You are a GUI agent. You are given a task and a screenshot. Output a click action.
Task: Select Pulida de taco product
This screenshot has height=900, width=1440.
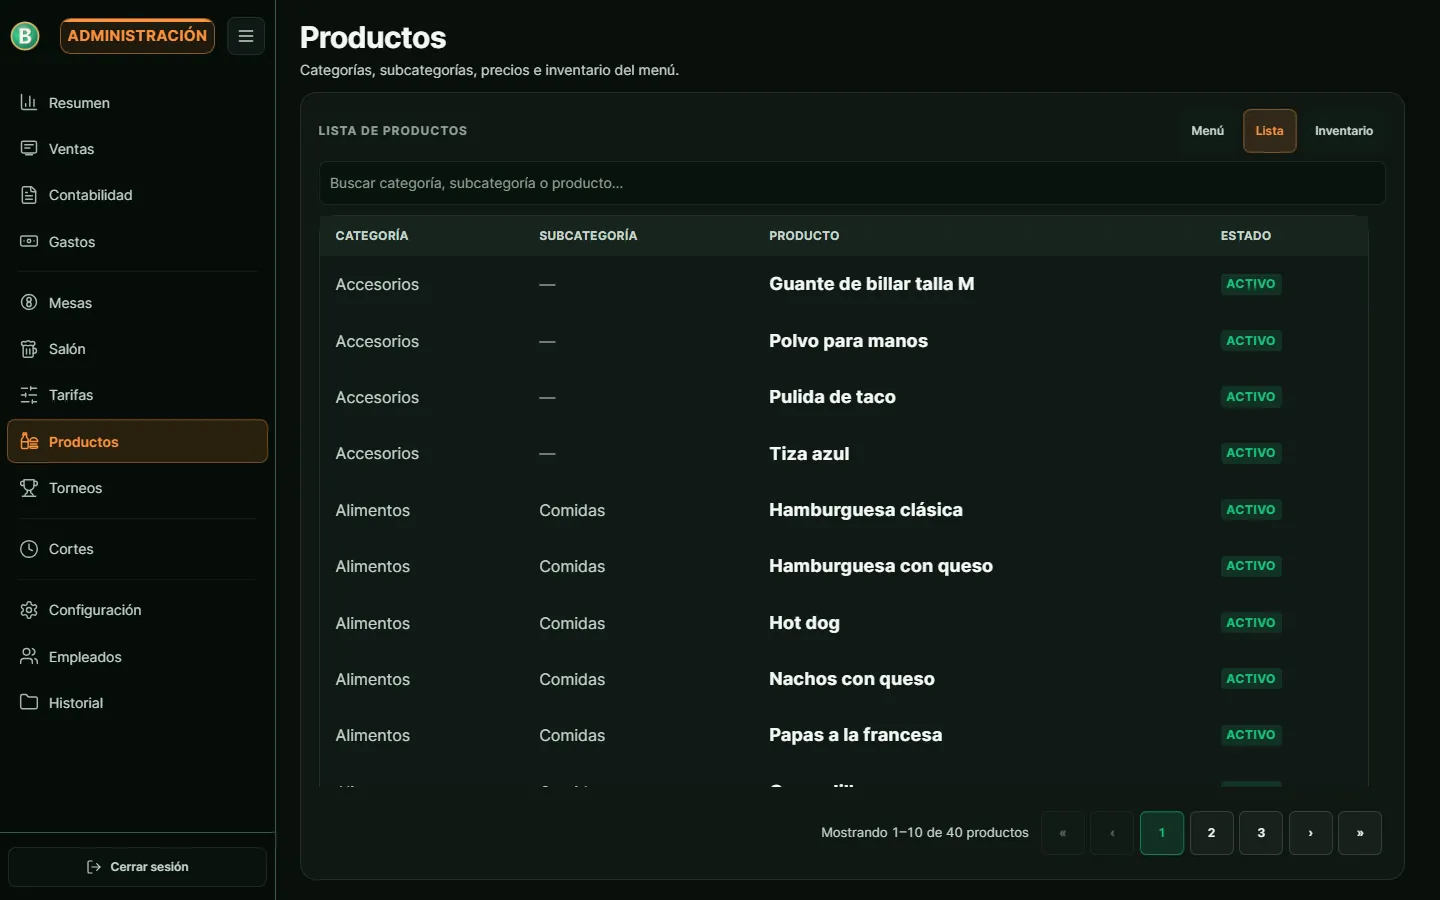click(x=832, y=397)
